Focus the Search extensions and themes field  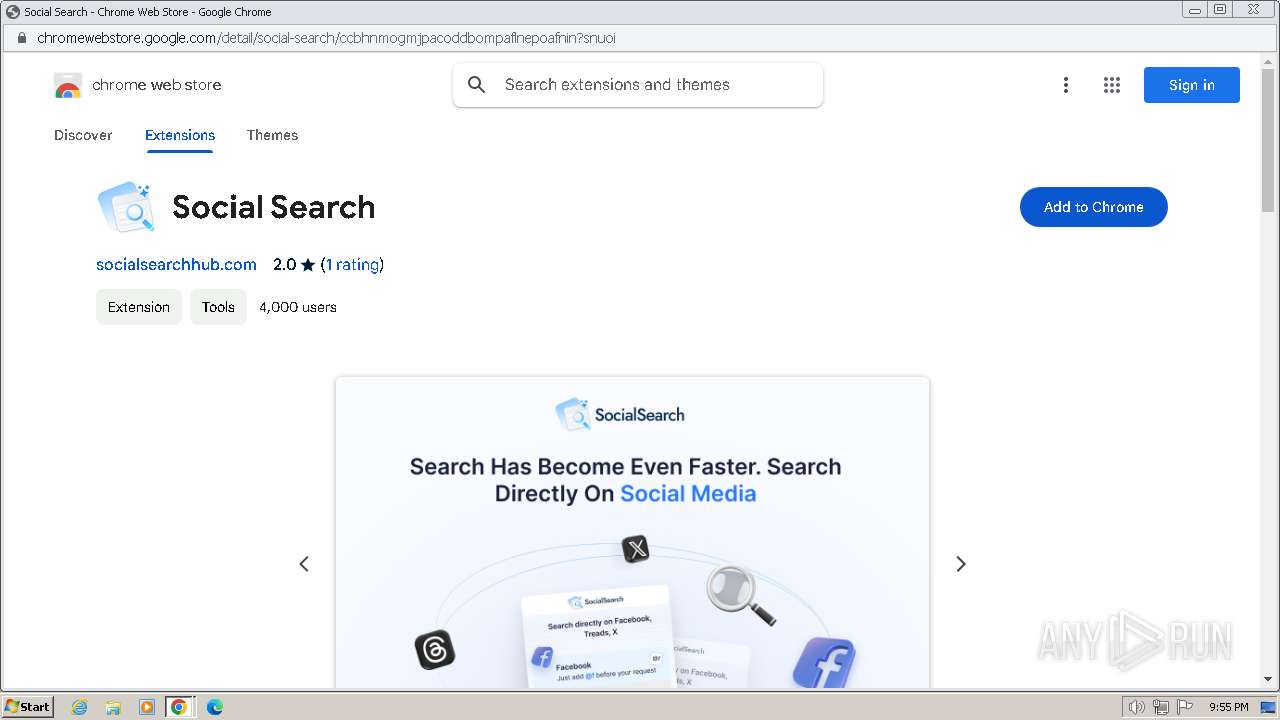coord(638,85)
